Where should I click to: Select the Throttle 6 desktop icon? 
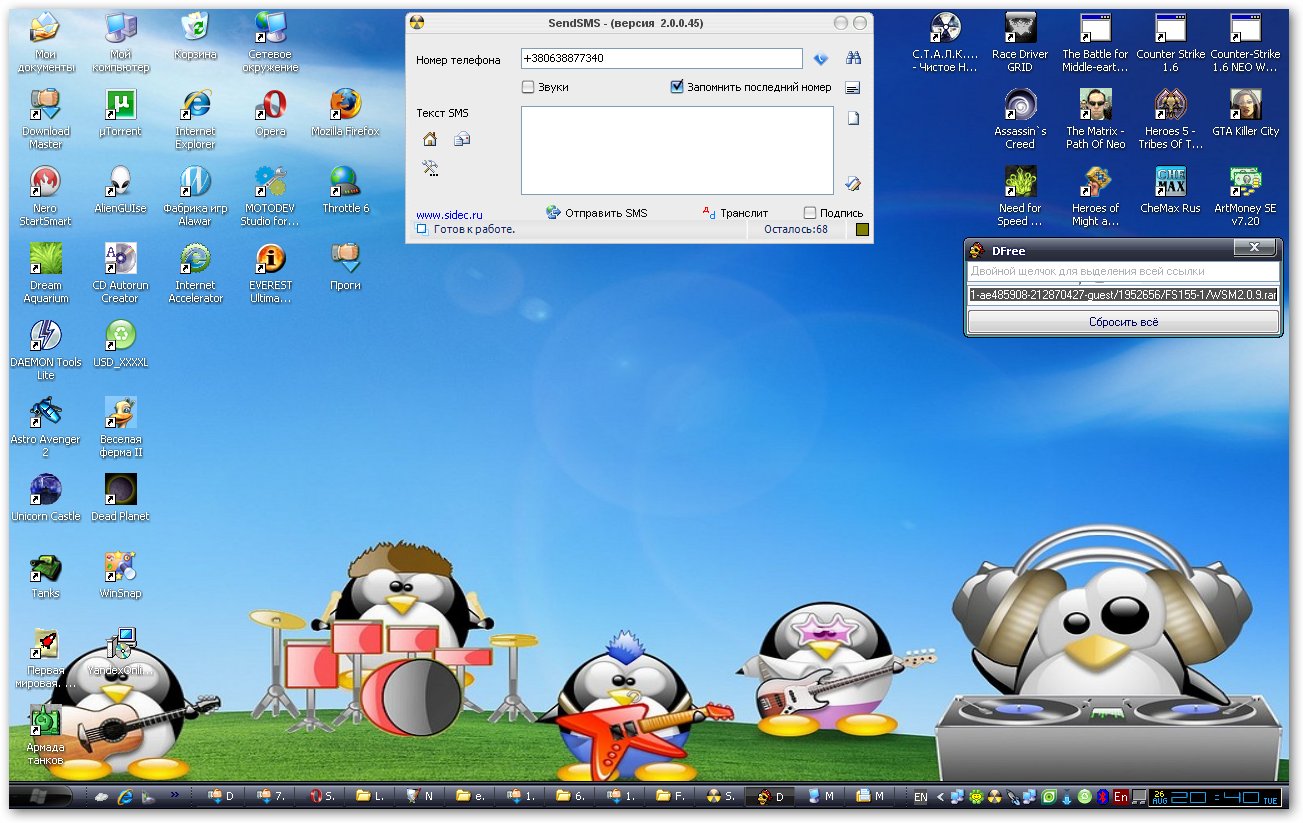tap(345, 190)
